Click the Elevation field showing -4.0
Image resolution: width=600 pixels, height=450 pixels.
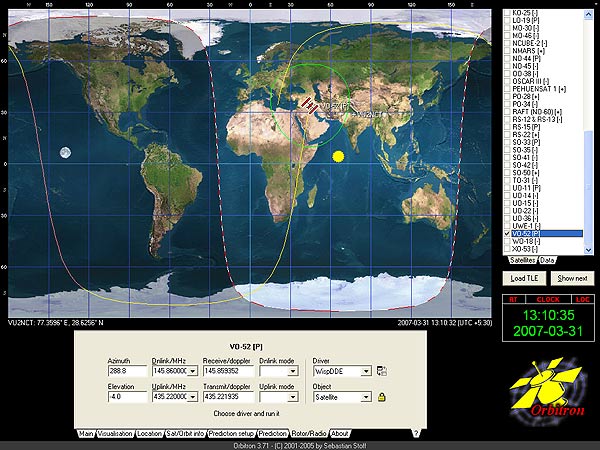tap(127, 397)
